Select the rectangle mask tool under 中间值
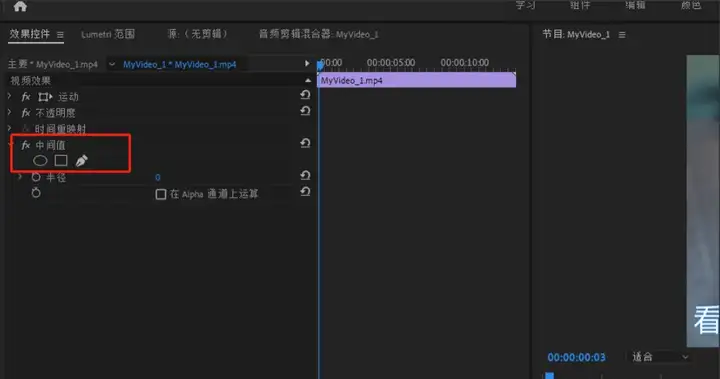The image size is (720, 379). [x=61, y=160]
